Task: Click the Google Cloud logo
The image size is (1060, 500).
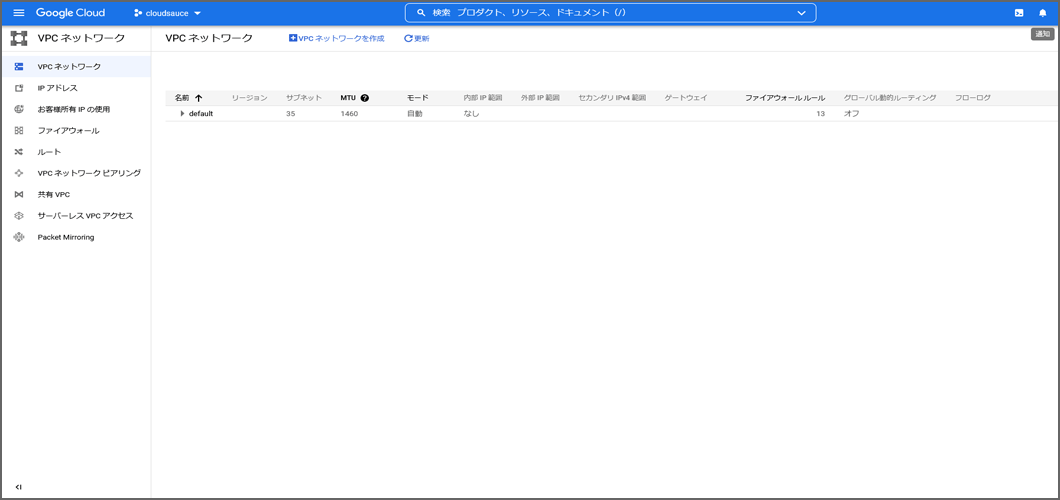Action: pyautogui.click(x=70, y=13)
